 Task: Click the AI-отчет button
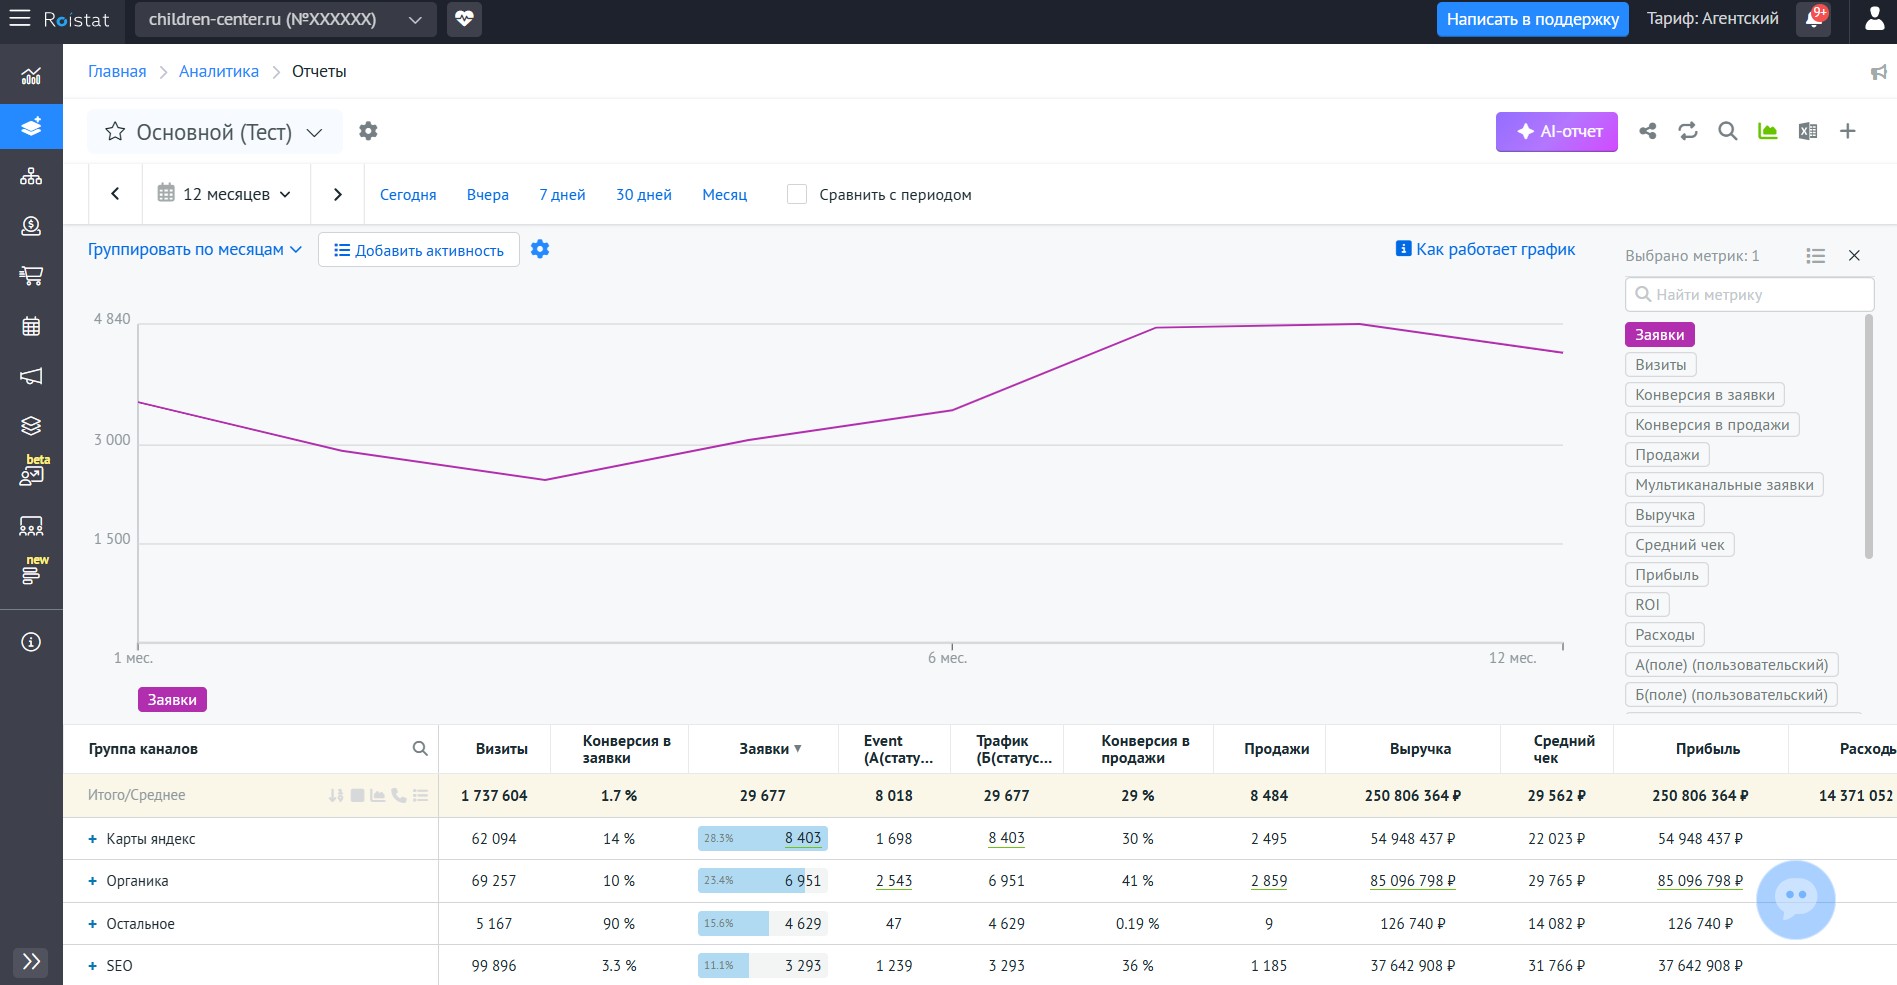(1556, 132)
